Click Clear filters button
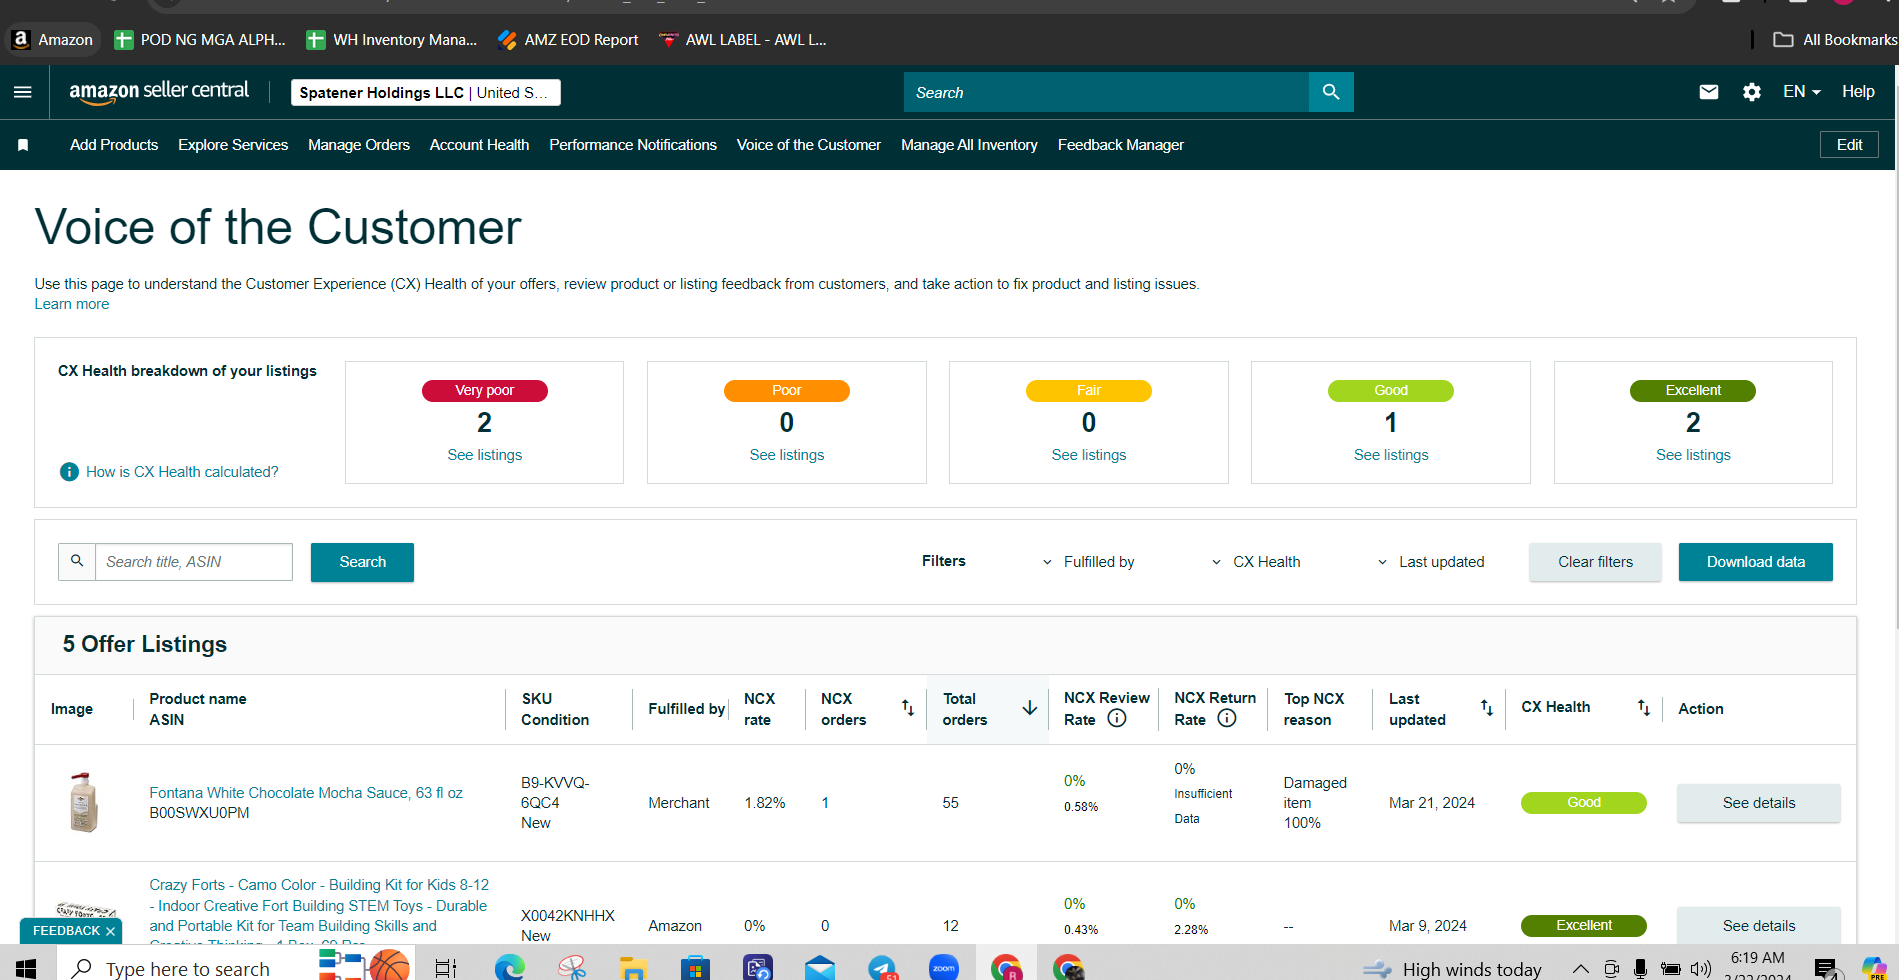1899x980 pixels. pyautogui.click(x=1595, y=562)
